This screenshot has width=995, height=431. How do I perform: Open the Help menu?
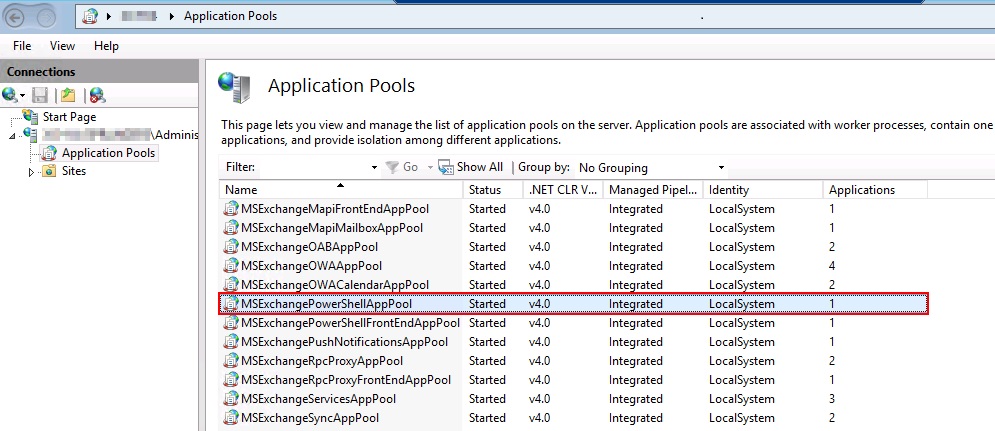coord(106,46)
